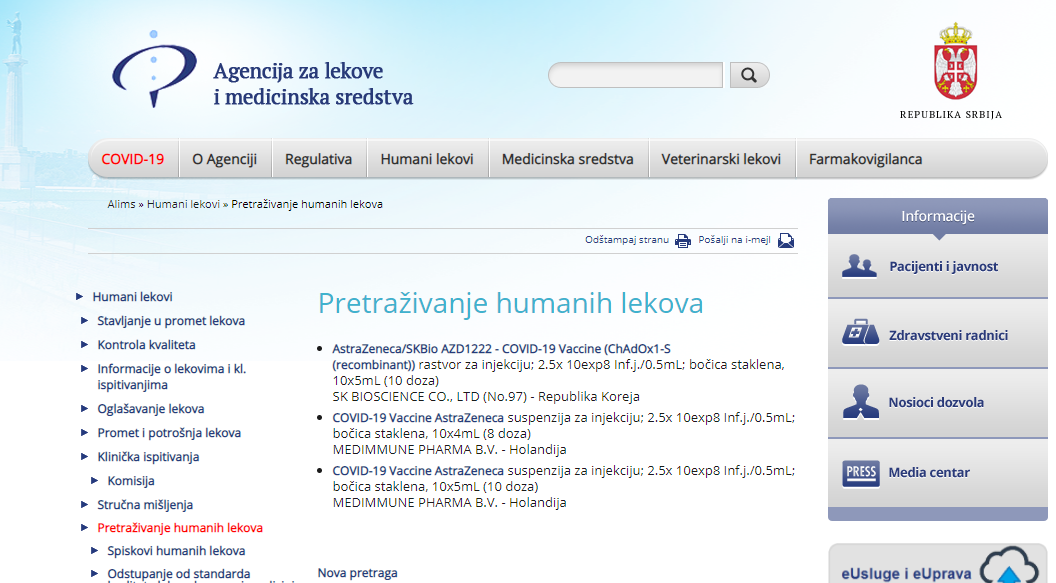Select Promet i potrošnja lekova

[x=169, y=433]
